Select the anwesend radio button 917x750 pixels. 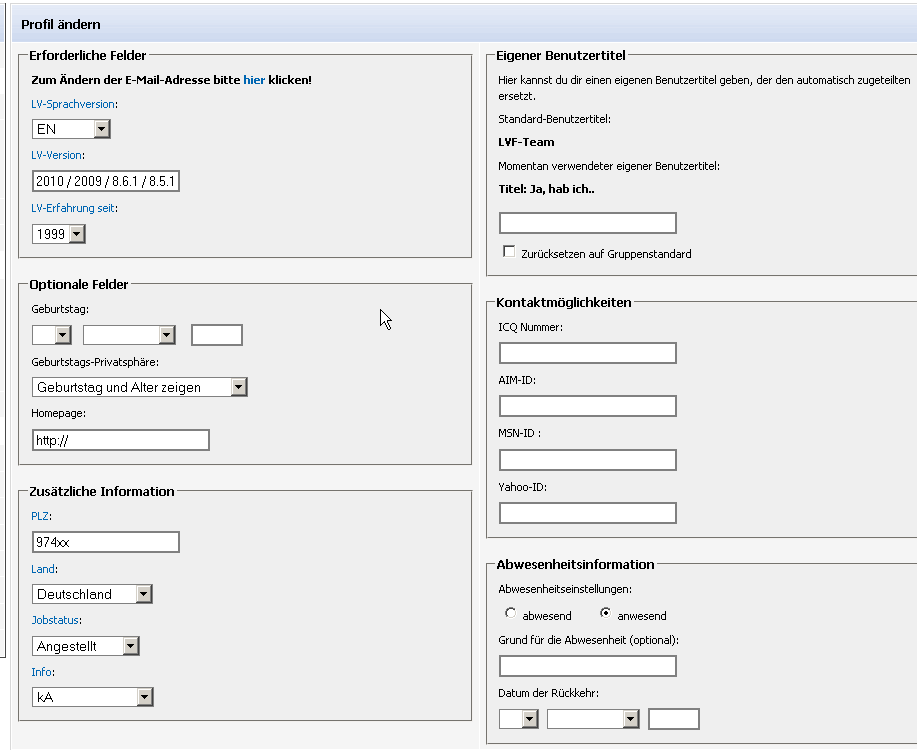(x=605, y=613)
